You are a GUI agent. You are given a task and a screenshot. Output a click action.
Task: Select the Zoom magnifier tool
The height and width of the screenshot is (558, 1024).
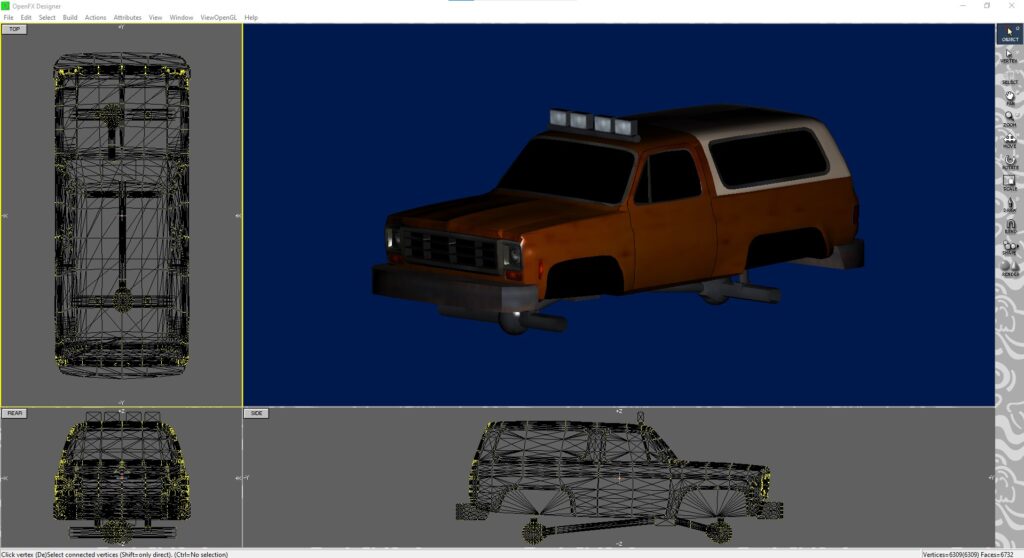tap(1009, 118)
